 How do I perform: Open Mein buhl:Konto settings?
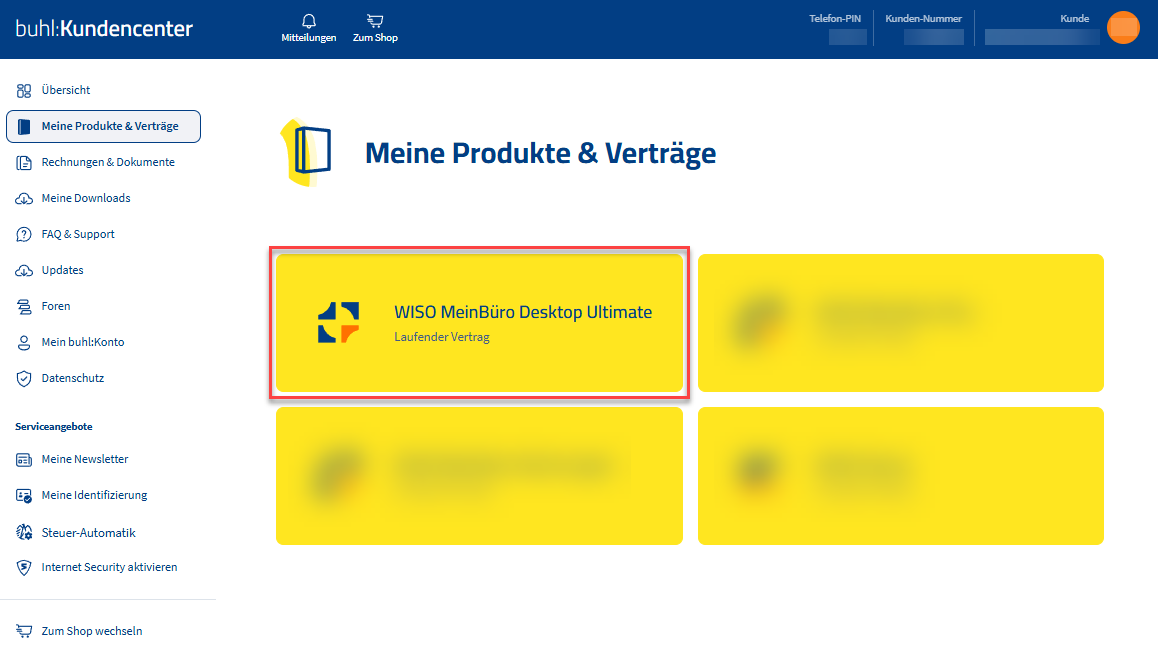tap(83, 342)
